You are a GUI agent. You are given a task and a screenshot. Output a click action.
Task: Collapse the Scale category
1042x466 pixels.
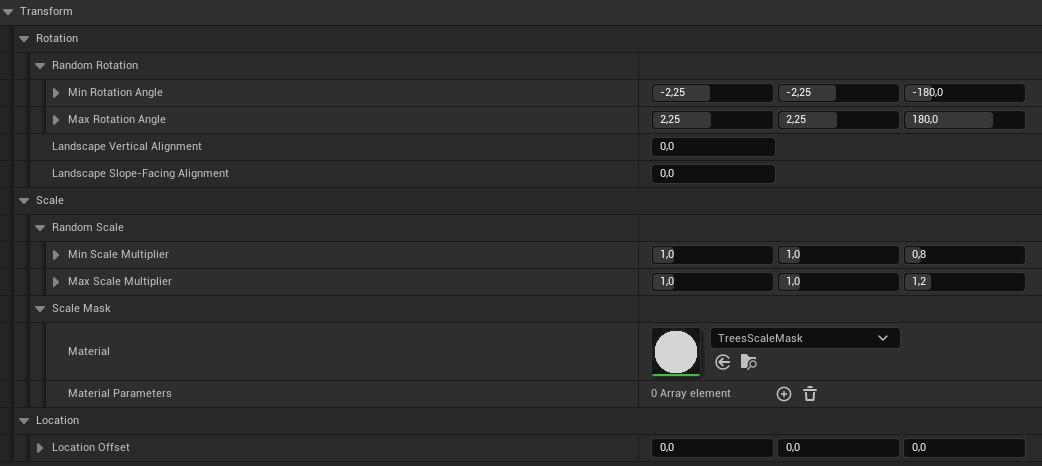25,200
